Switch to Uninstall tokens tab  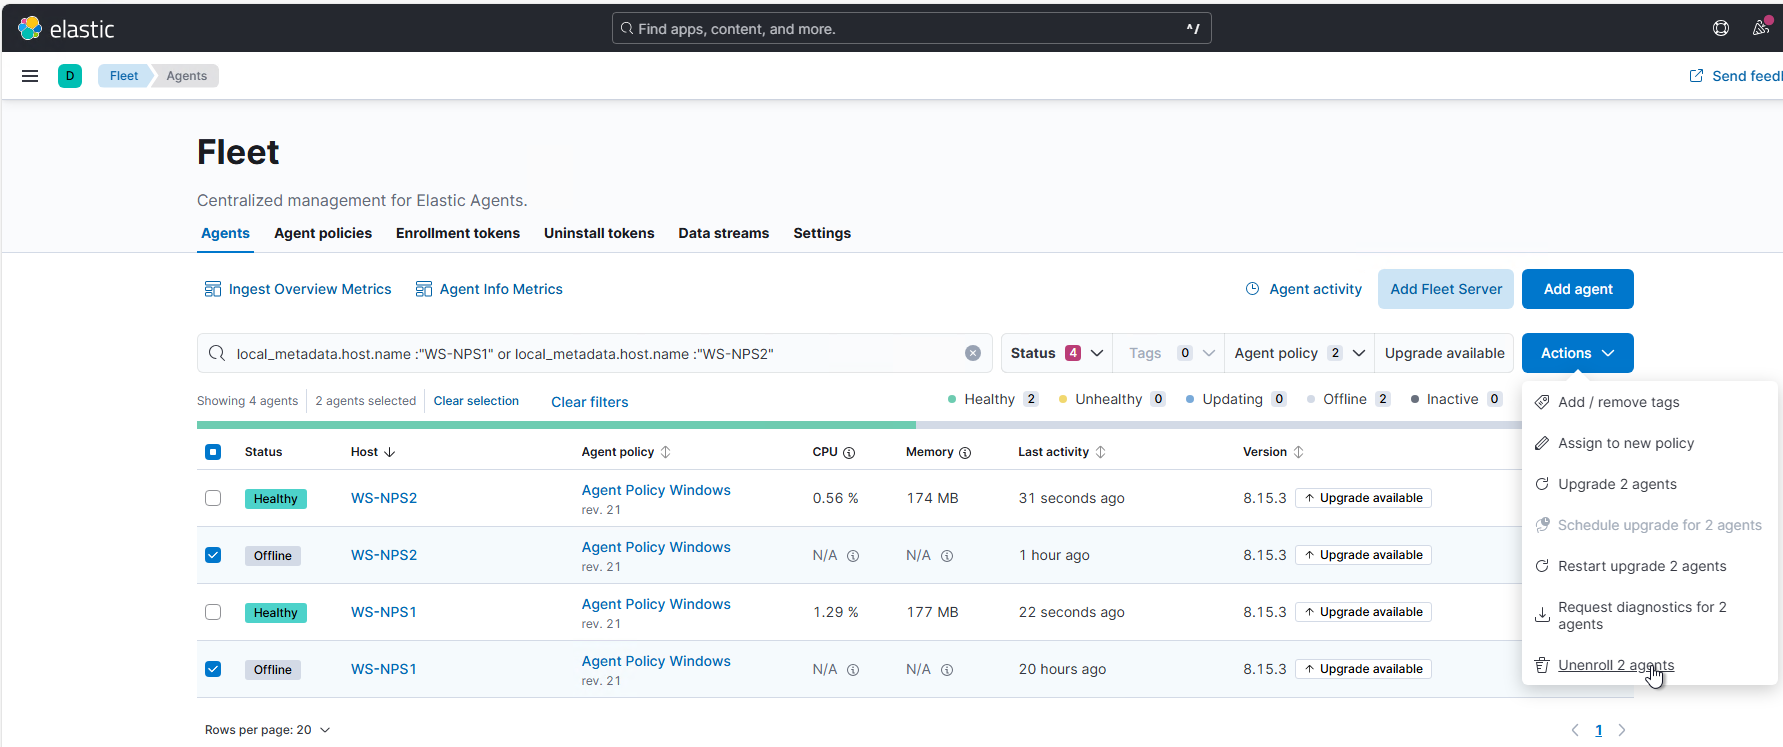[599, 233]
